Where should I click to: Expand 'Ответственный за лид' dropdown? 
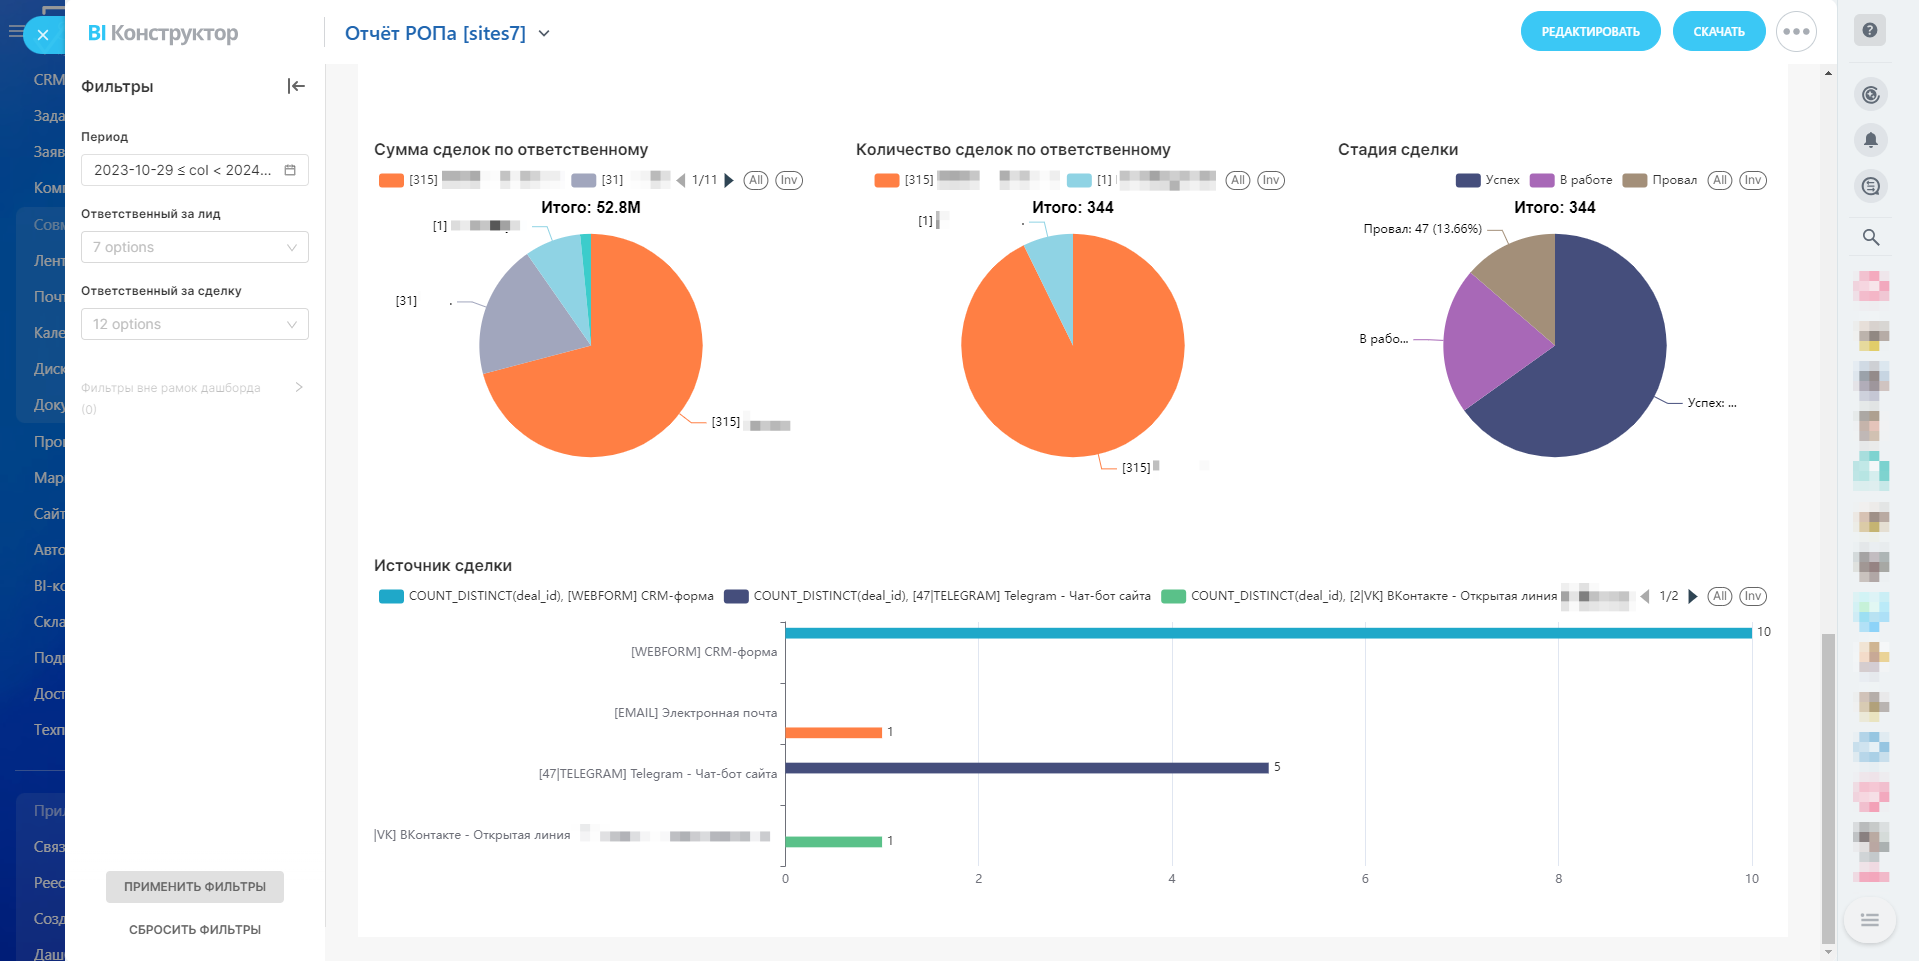coord(195,247)
